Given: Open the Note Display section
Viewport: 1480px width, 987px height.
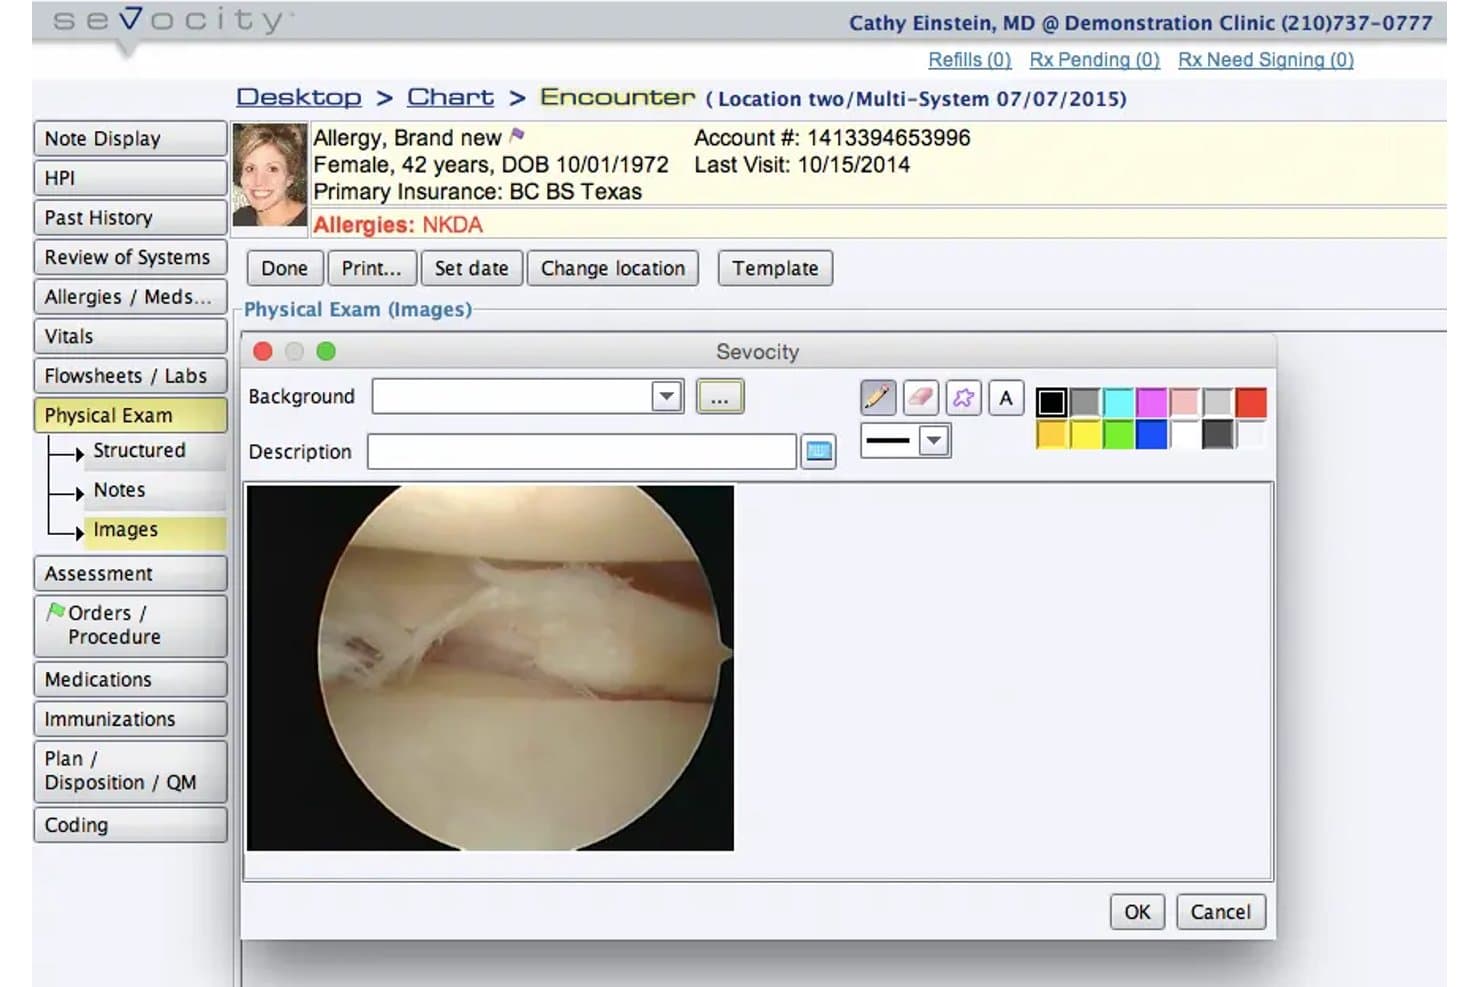Looking at the screenshot, I should coord(130,139).
